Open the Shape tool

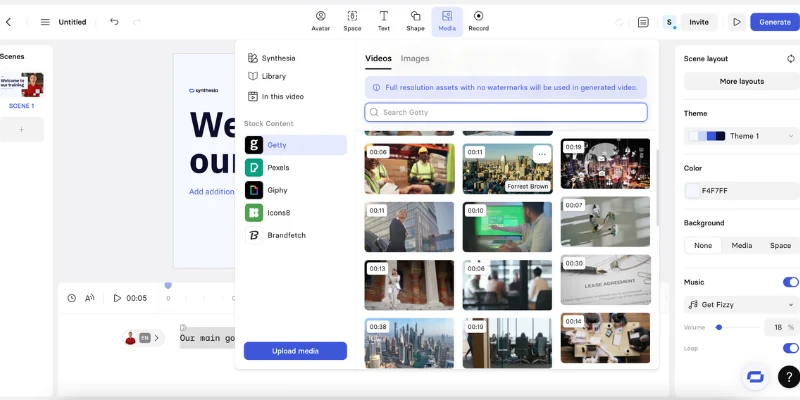pos(415,21)
